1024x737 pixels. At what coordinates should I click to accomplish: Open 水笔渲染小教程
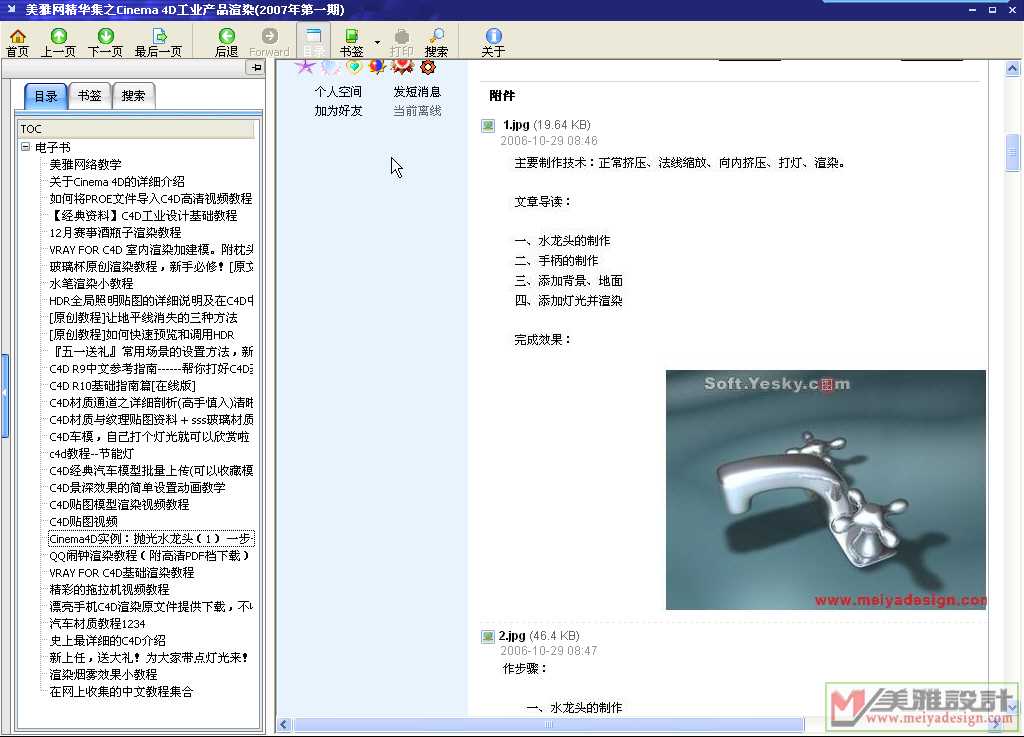tap(91, 283)
